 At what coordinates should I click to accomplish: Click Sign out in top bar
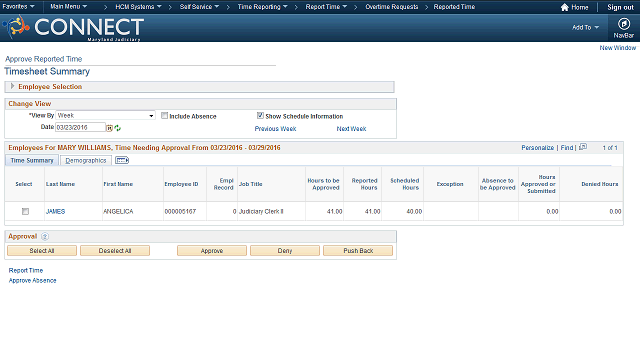pos(620,7)
